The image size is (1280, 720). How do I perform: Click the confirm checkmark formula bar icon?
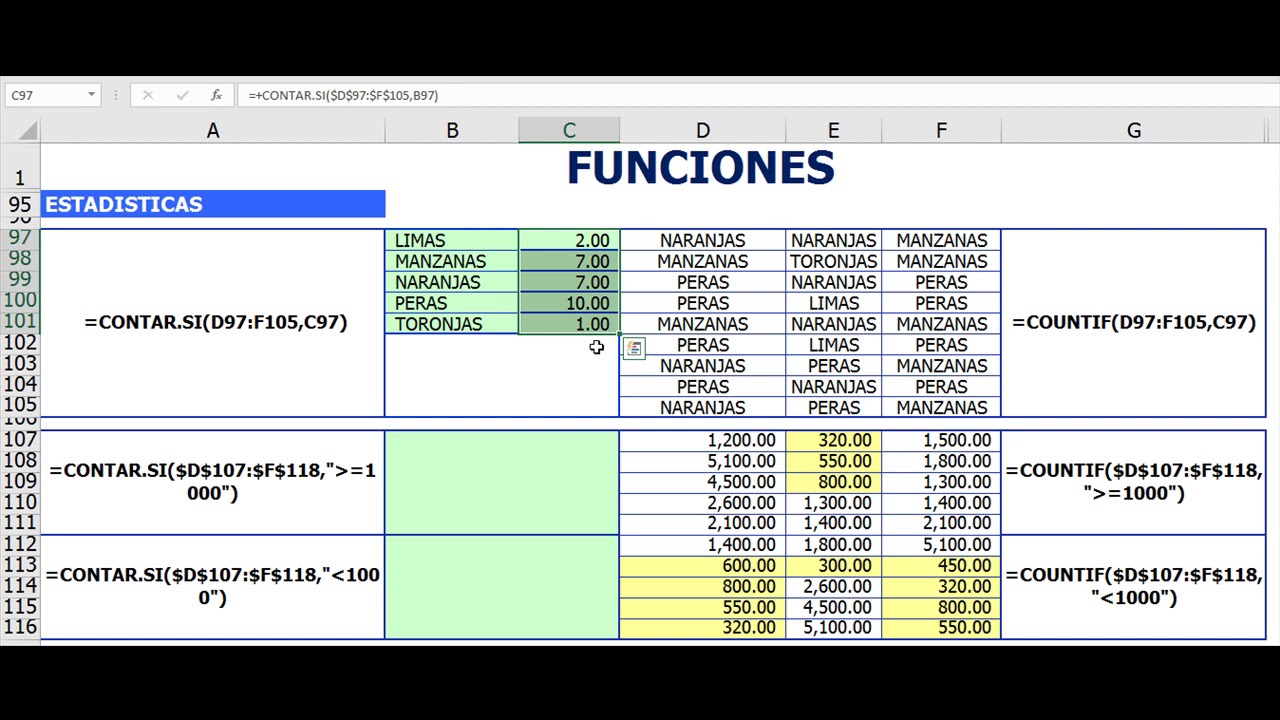coord(182,95)
